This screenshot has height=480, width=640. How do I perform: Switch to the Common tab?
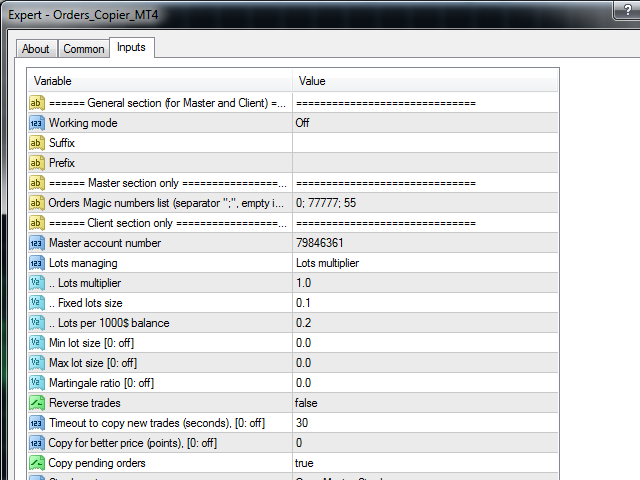click(84, 49)
